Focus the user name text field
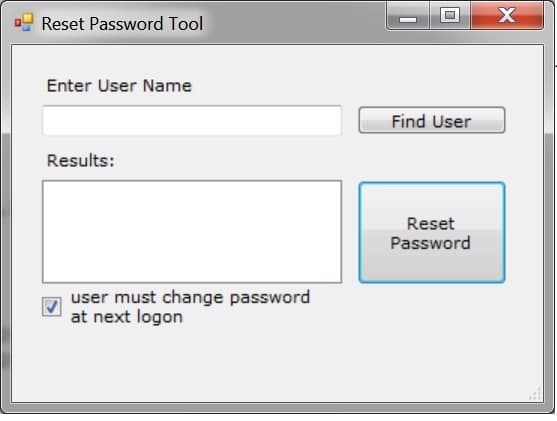The height and width of the screenshot is (421, 557). click(192, 120)
